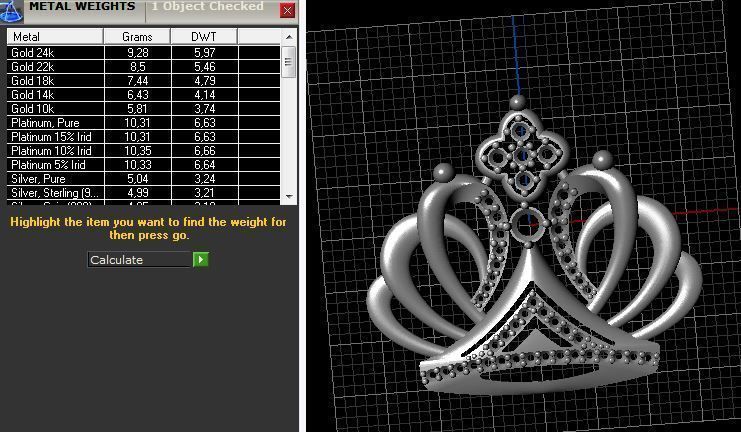Sort by the Grams column header
Image resolution: width=741 pixels, height=432 pixels.
[x=137, y=36]
